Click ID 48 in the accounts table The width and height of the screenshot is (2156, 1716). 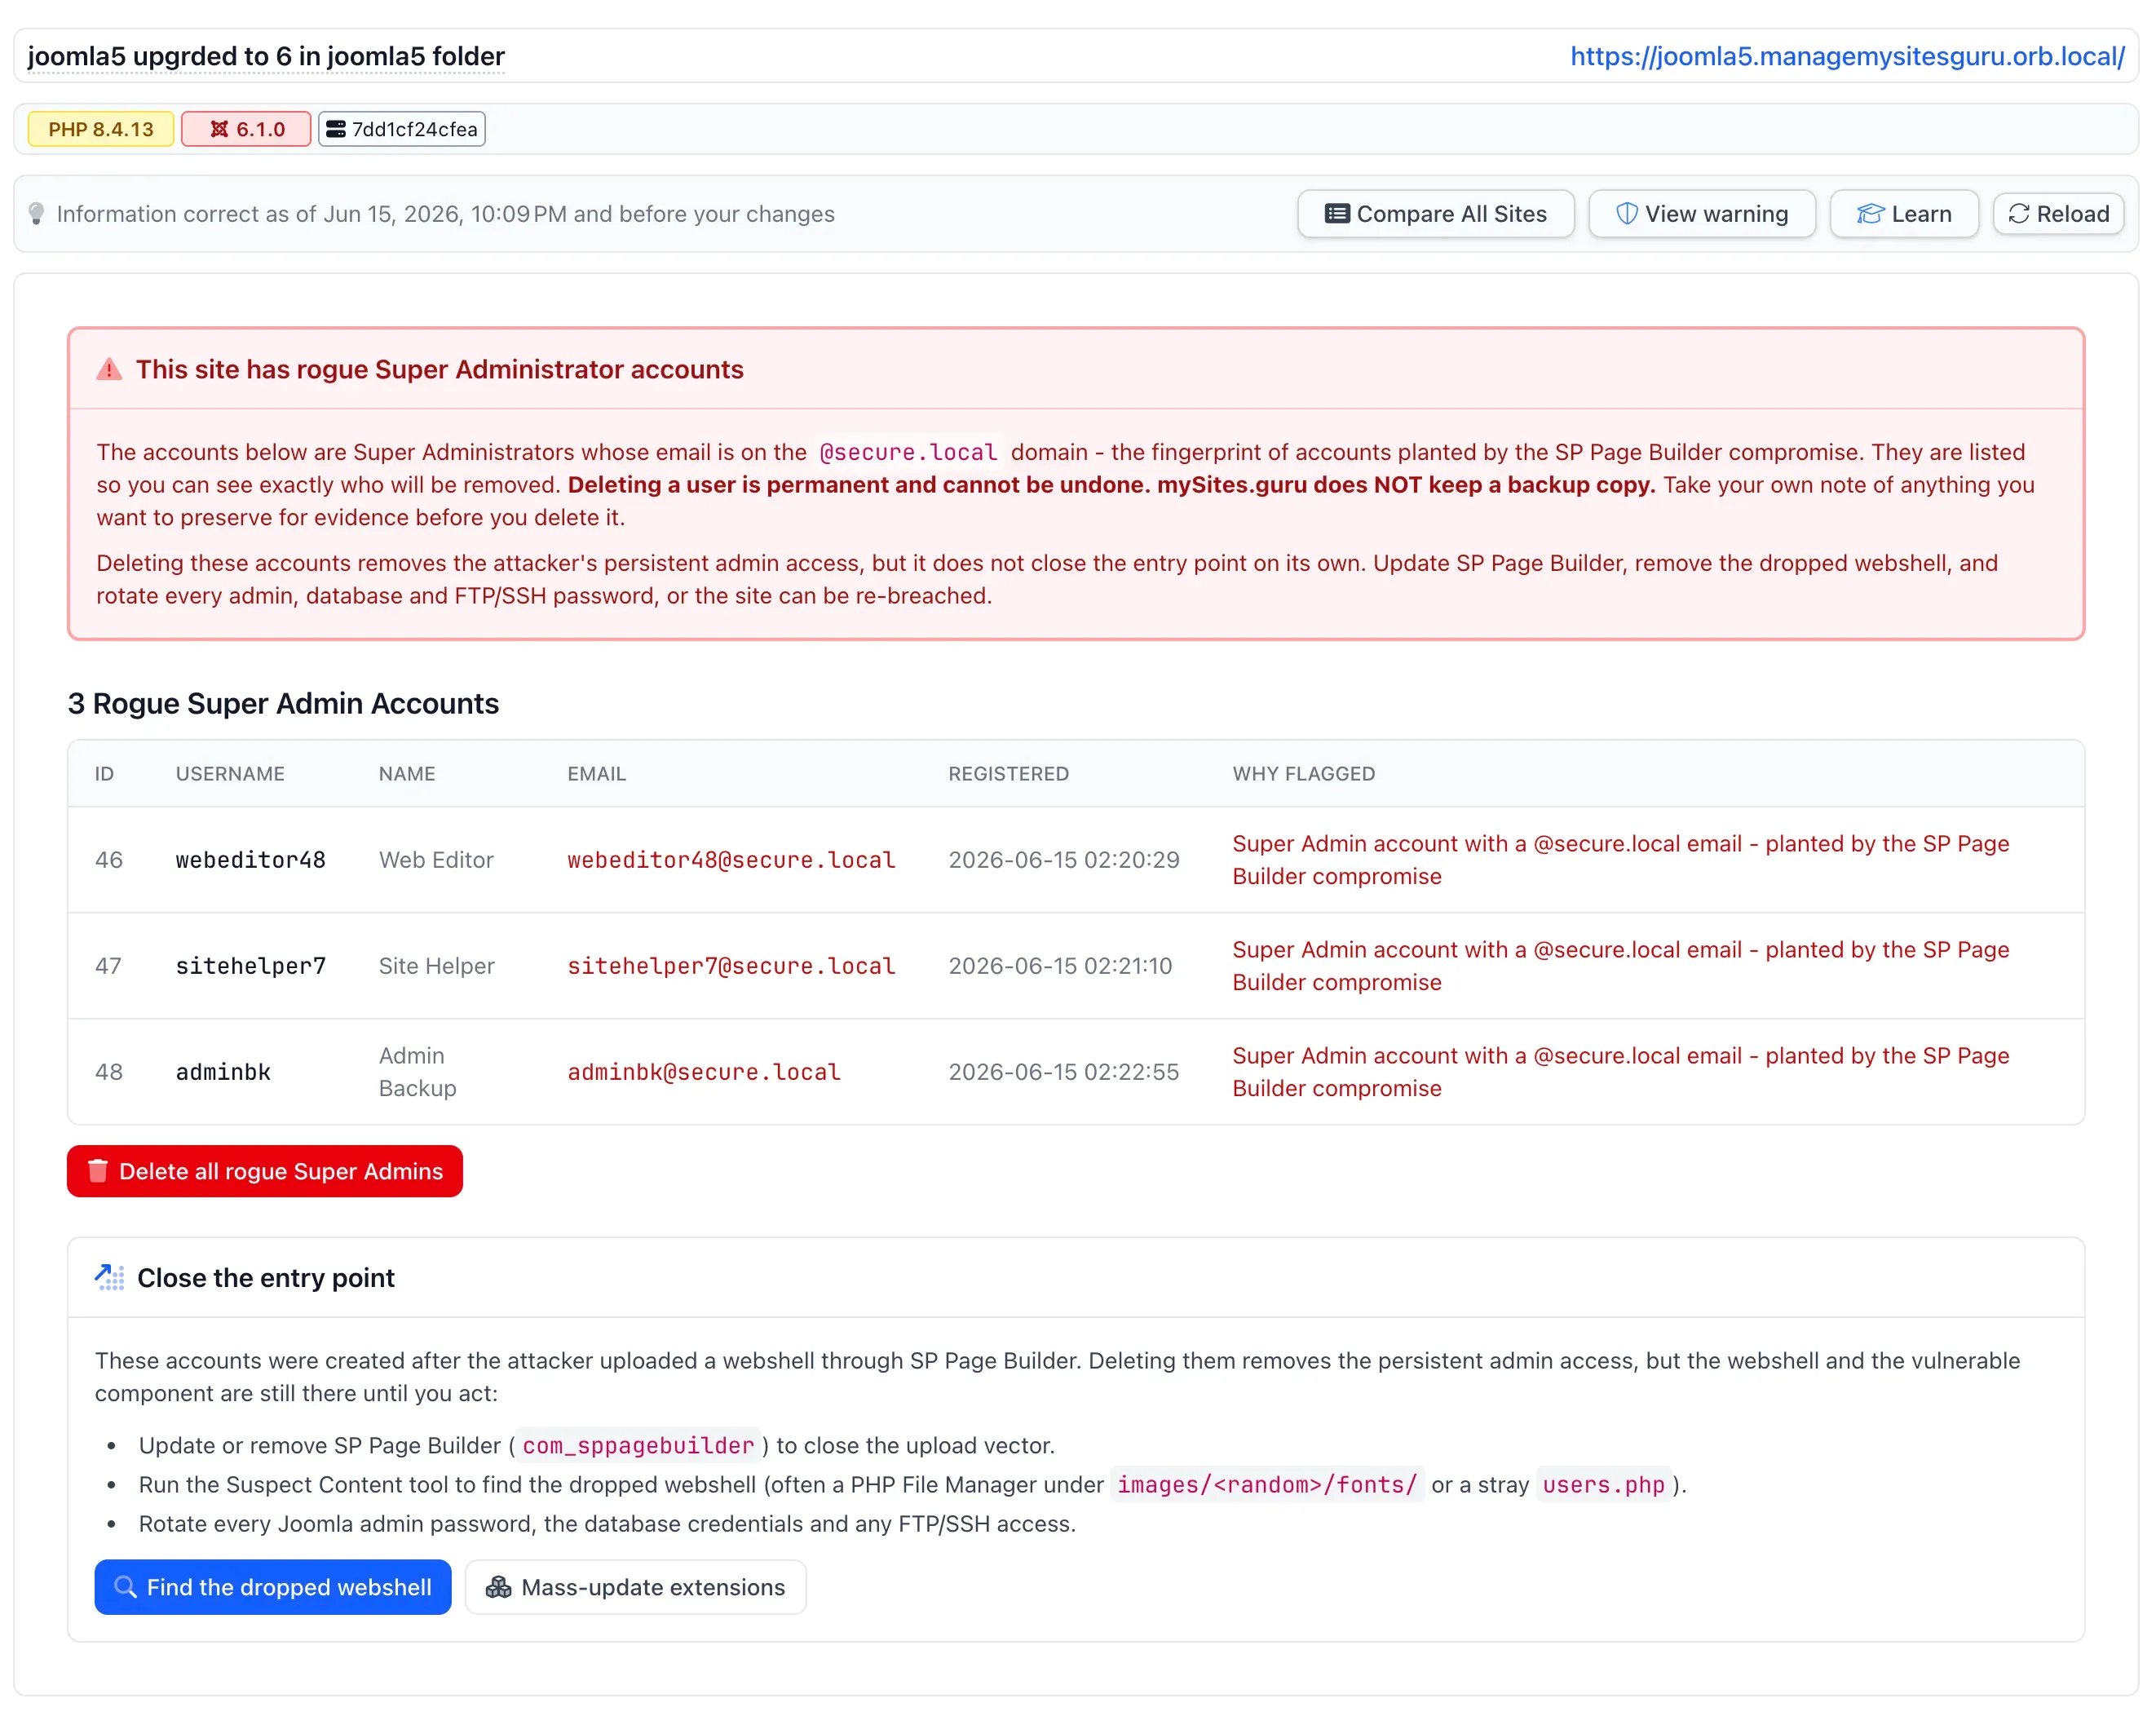point(109,1071)
